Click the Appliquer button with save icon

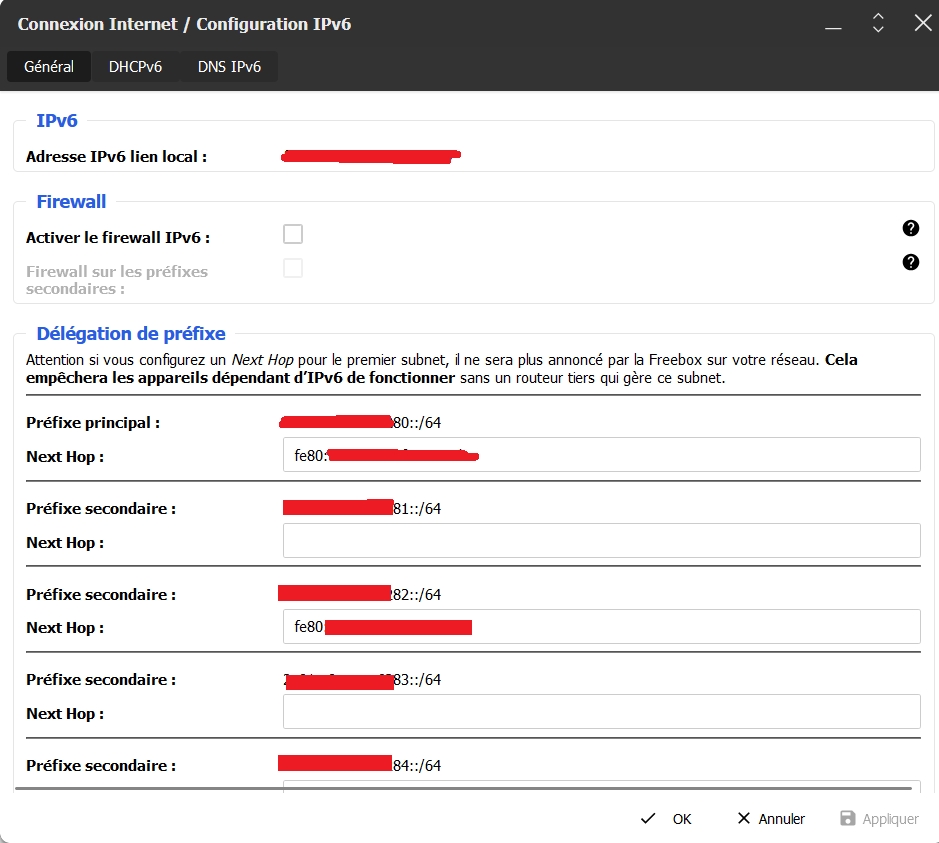pos(879,818)
